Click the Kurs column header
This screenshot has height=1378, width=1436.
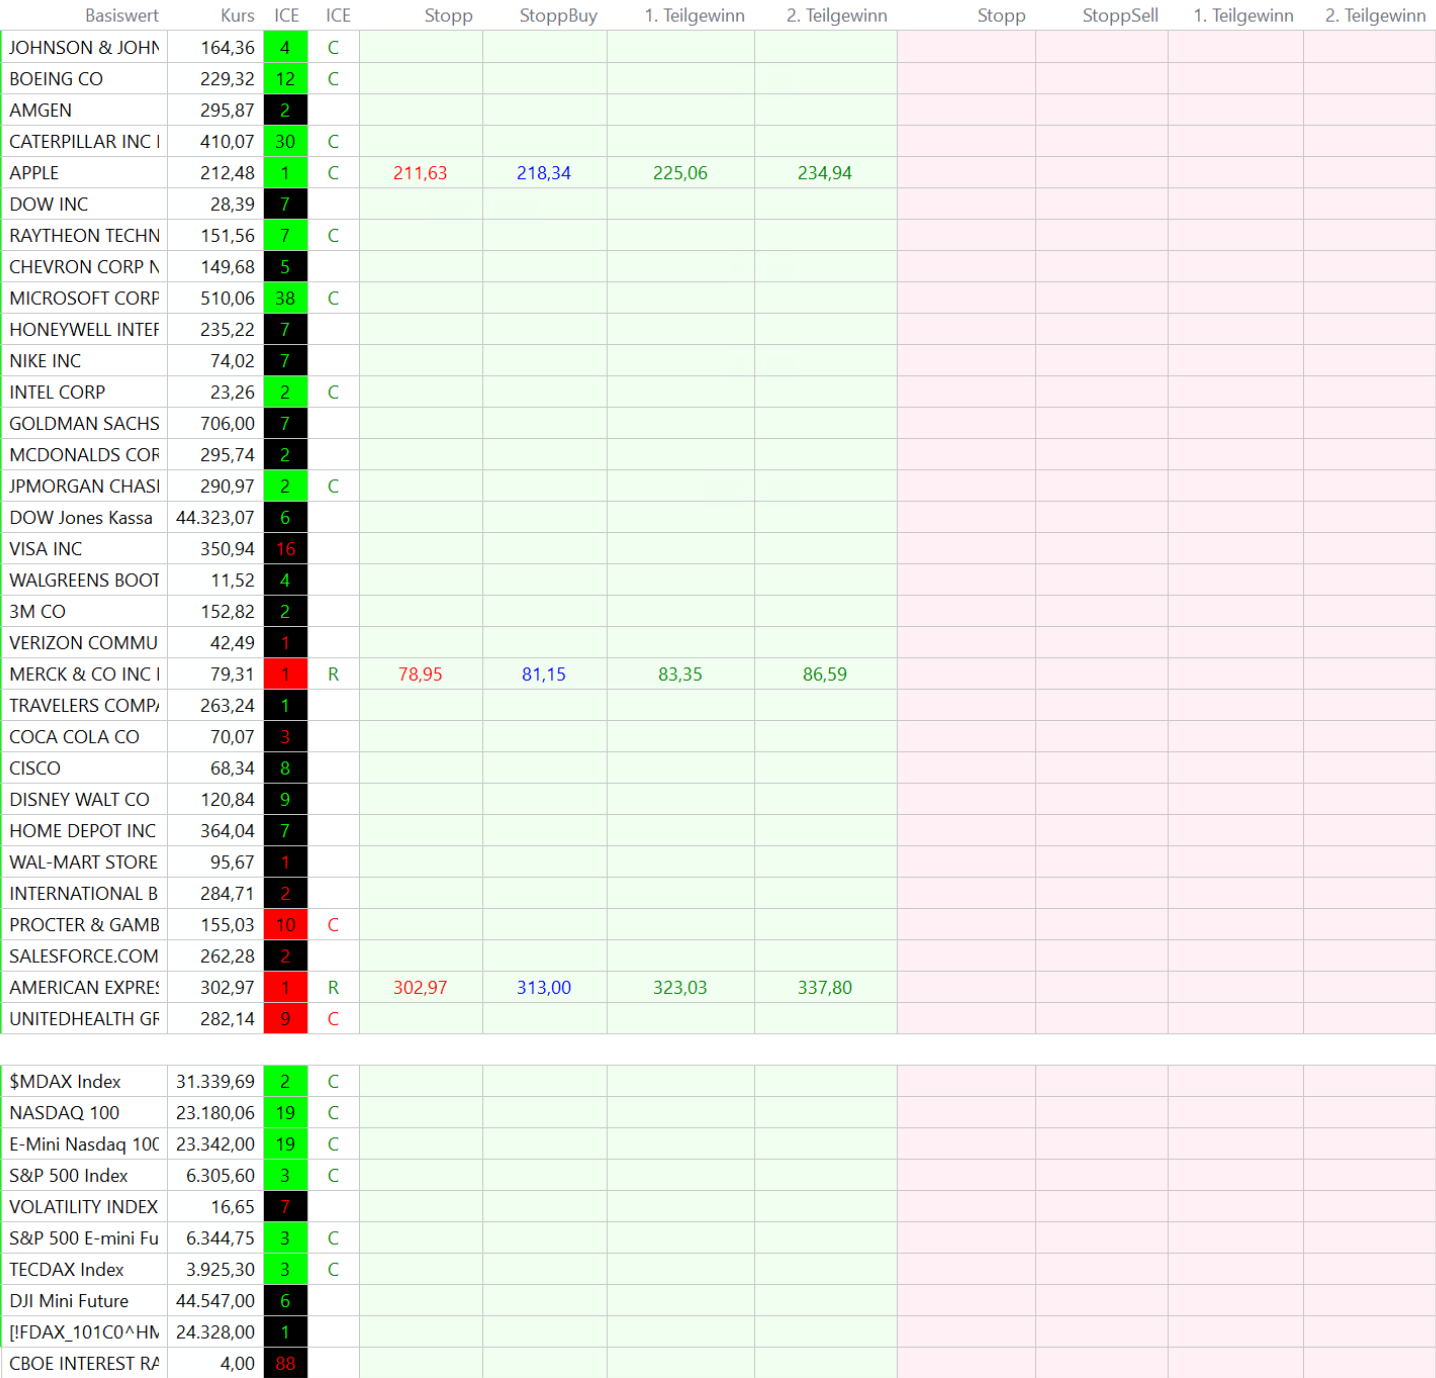(237, 16)
